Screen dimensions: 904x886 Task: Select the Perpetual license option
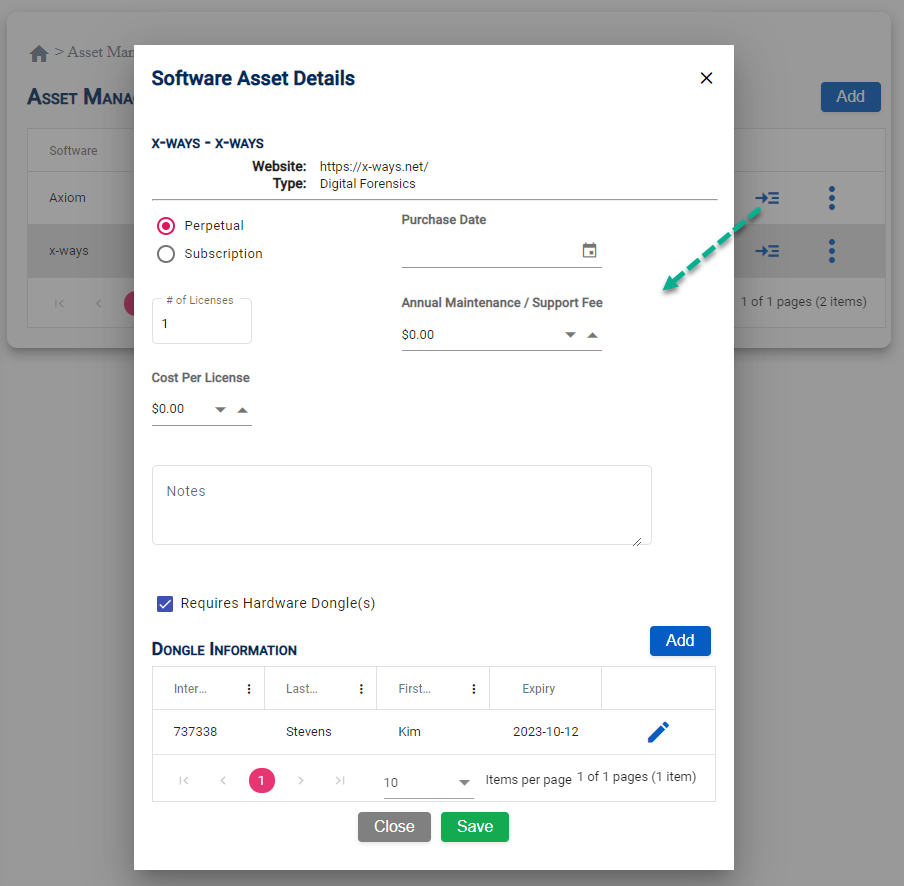click(166, 226)
